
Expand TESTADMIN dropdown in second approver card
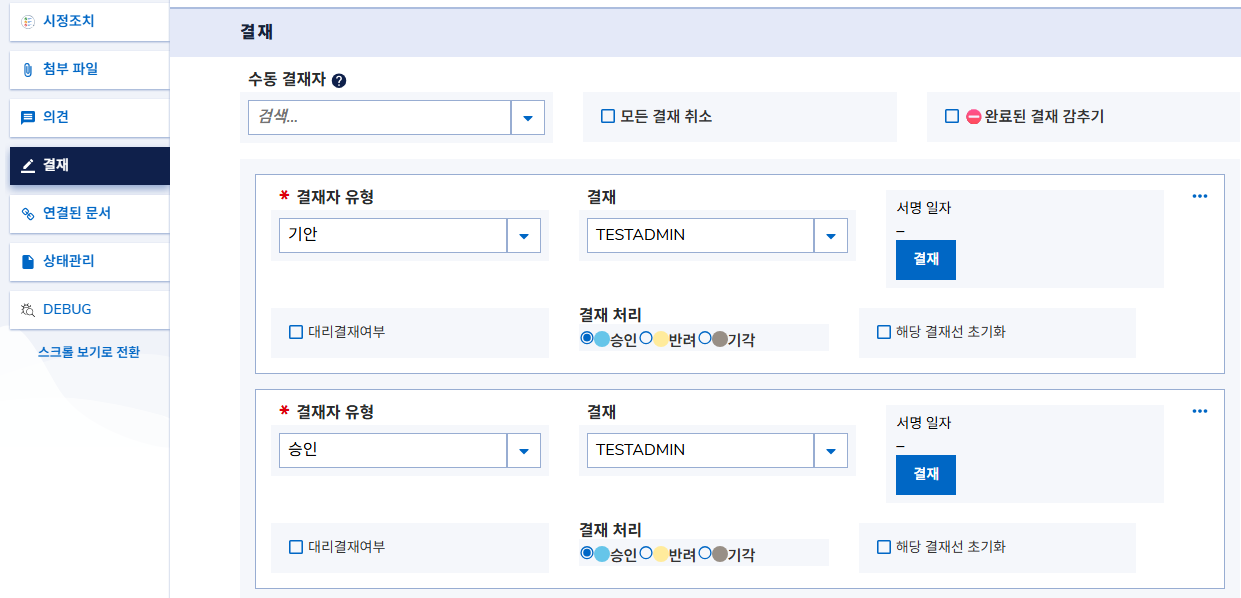pos(830,451)
